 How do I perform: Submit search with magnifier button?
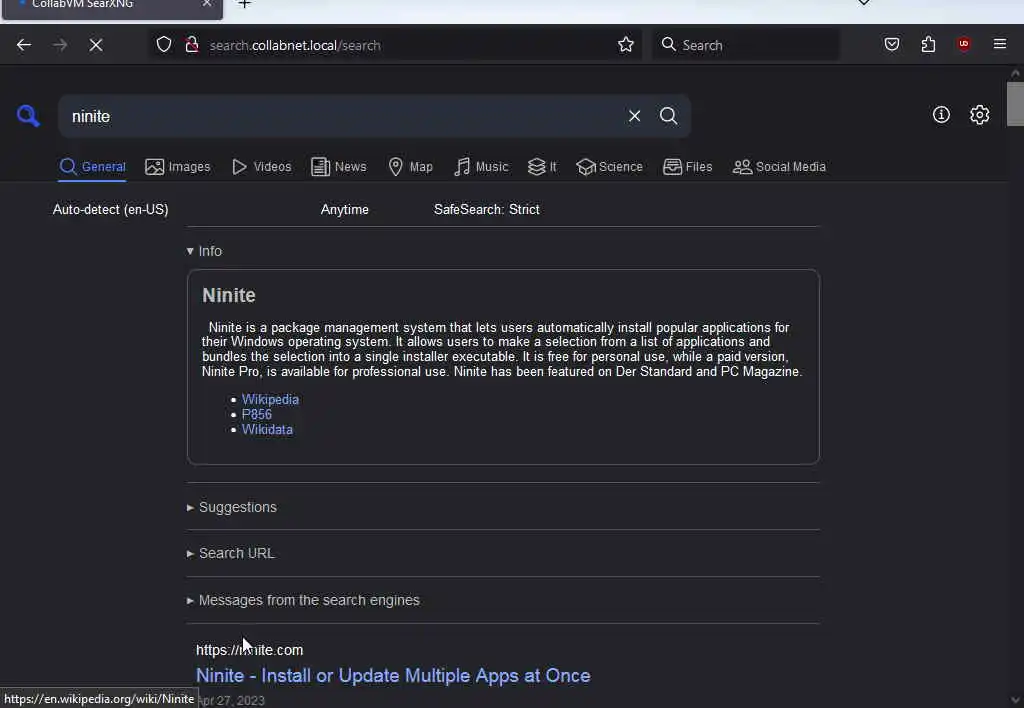pyautogui.click(x=668, y=116)
